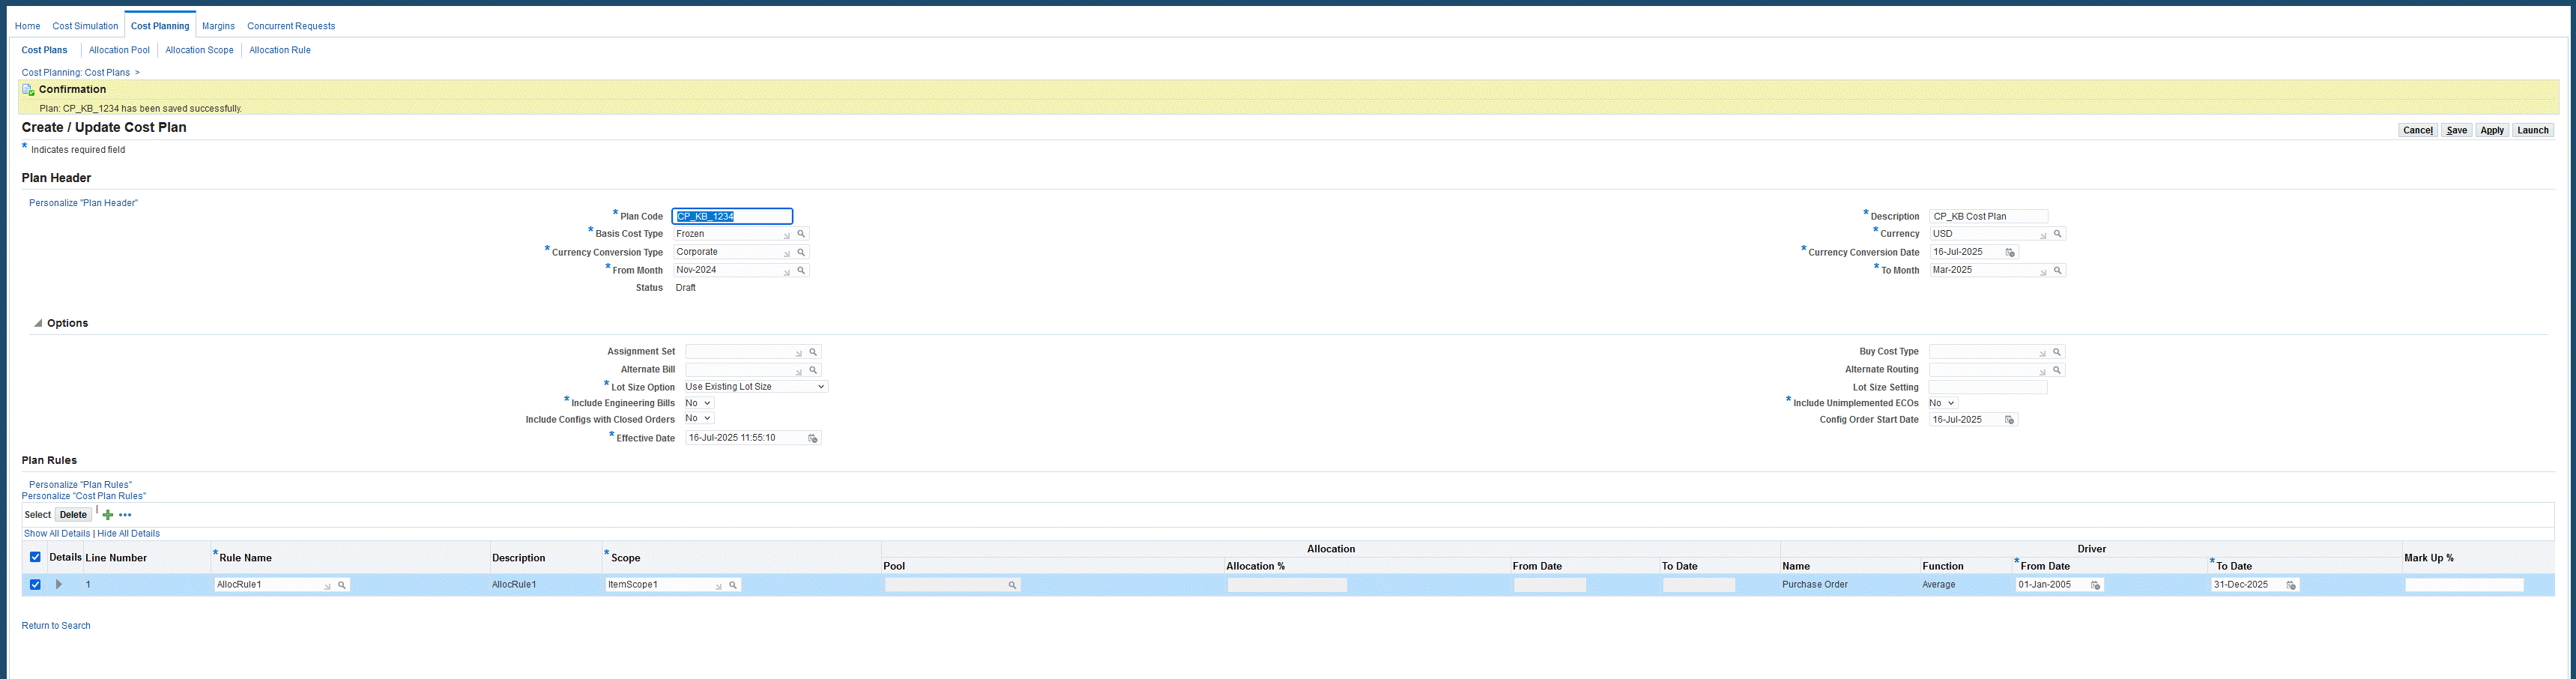Open the Buy Cost Type search lookup
The height and width of the screenshot is (679, 2576).
[x=2057, y=352]
